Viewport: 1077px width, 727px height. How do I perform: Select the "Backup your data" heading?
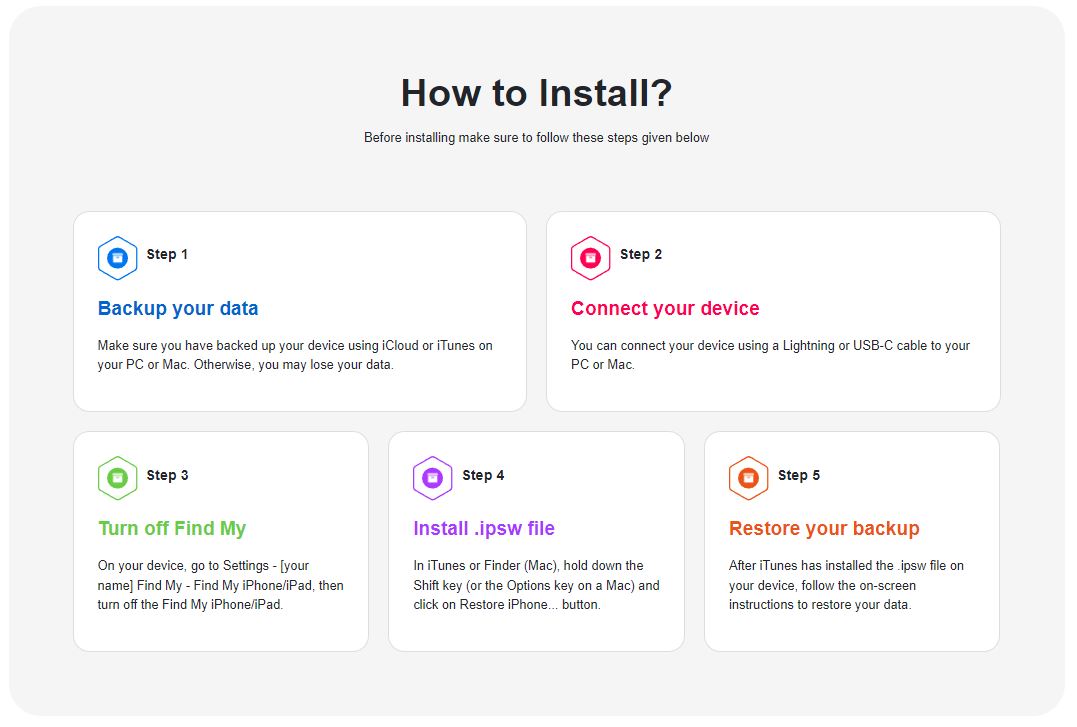click(178, 308)
